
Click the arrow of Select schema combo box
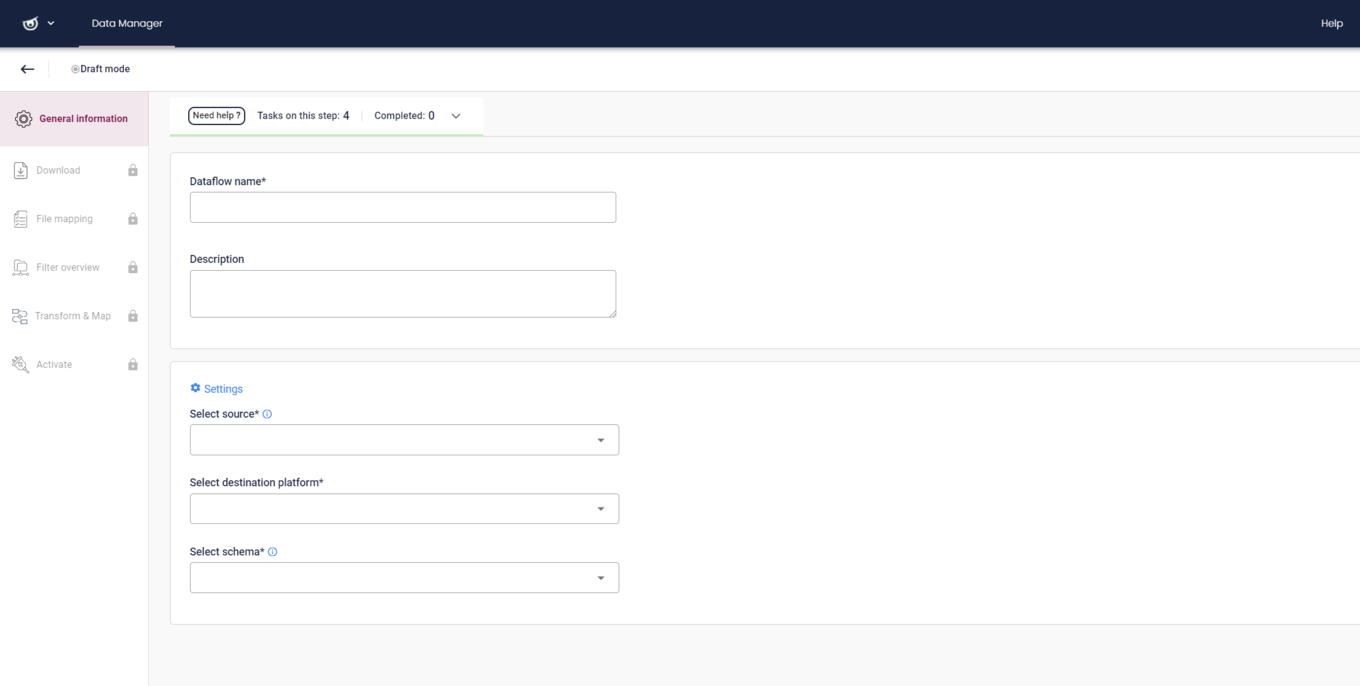point(601,578)
